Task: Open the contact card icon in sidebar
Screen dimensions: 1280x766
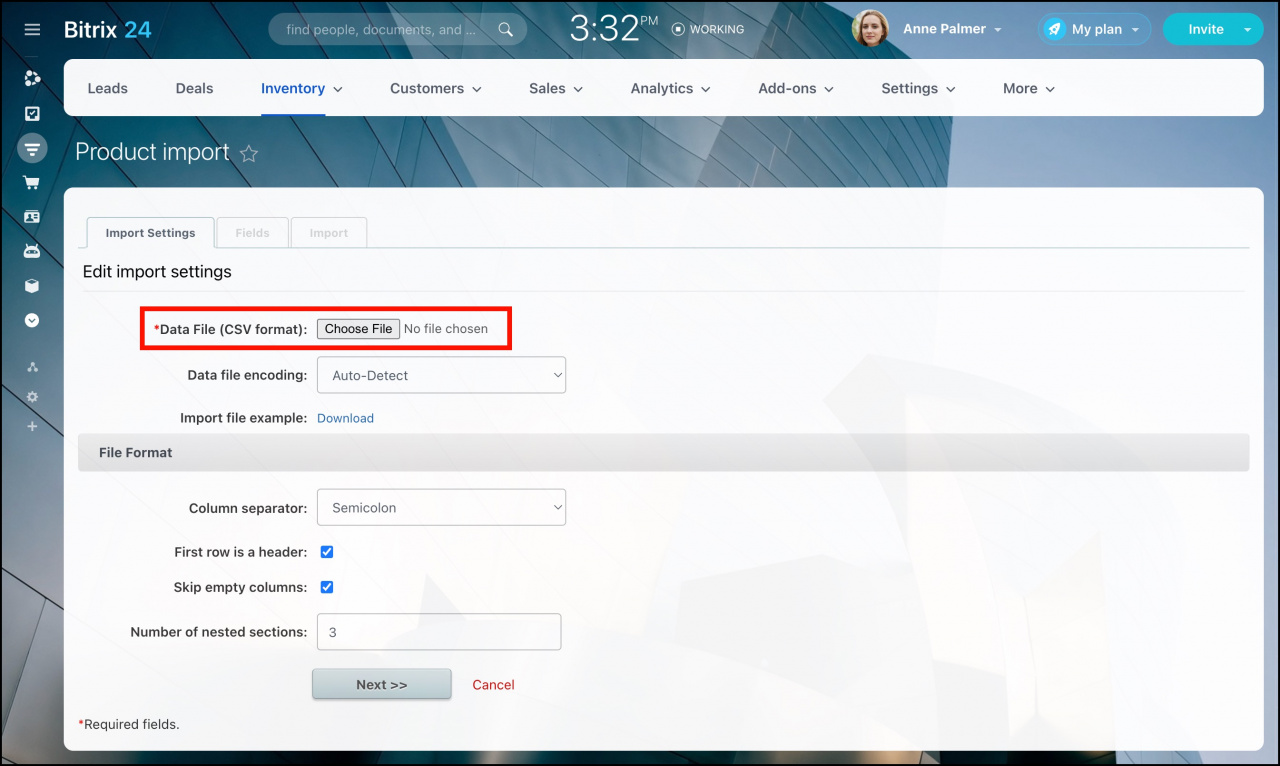Action: [x=32, y=217]
